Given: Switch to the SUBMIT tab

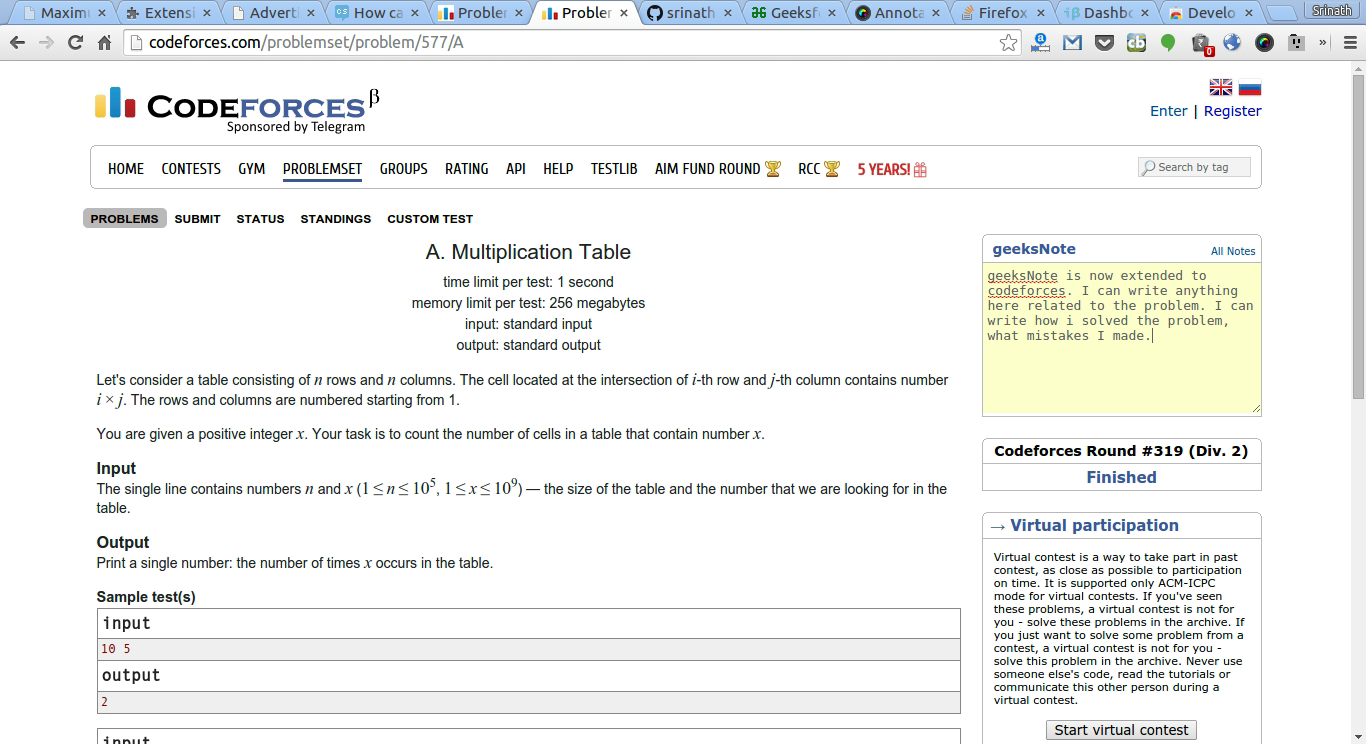Looking at the screenshot, I should click(x=197, y=219).
